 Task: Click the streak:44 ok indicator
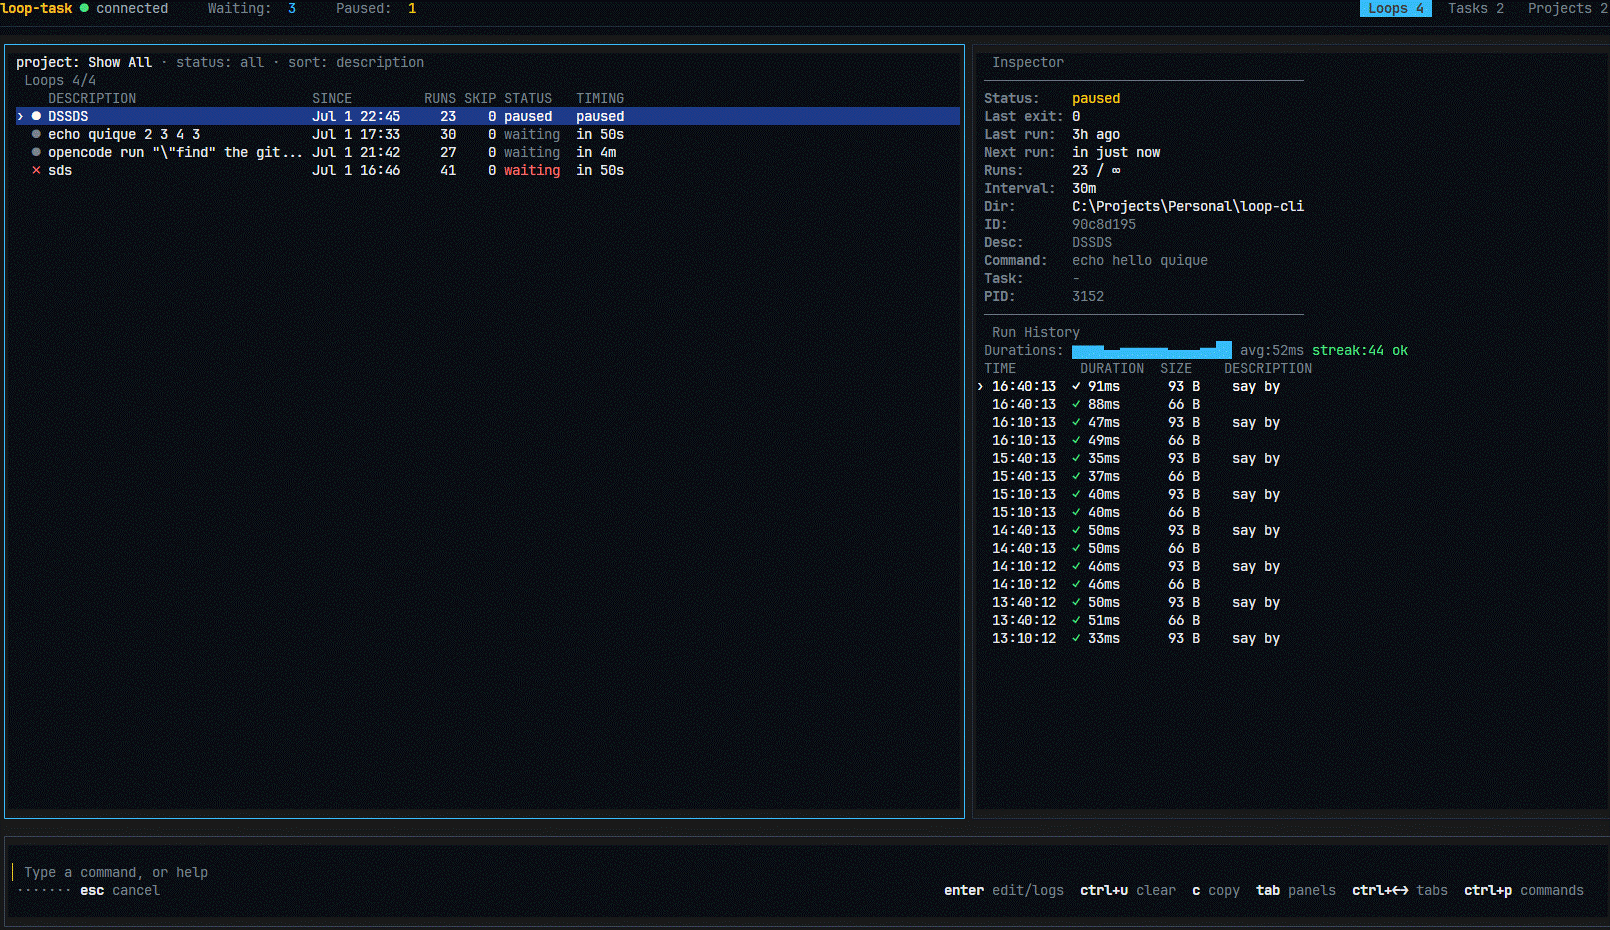pyautogui.click(x=1360, y=350)
